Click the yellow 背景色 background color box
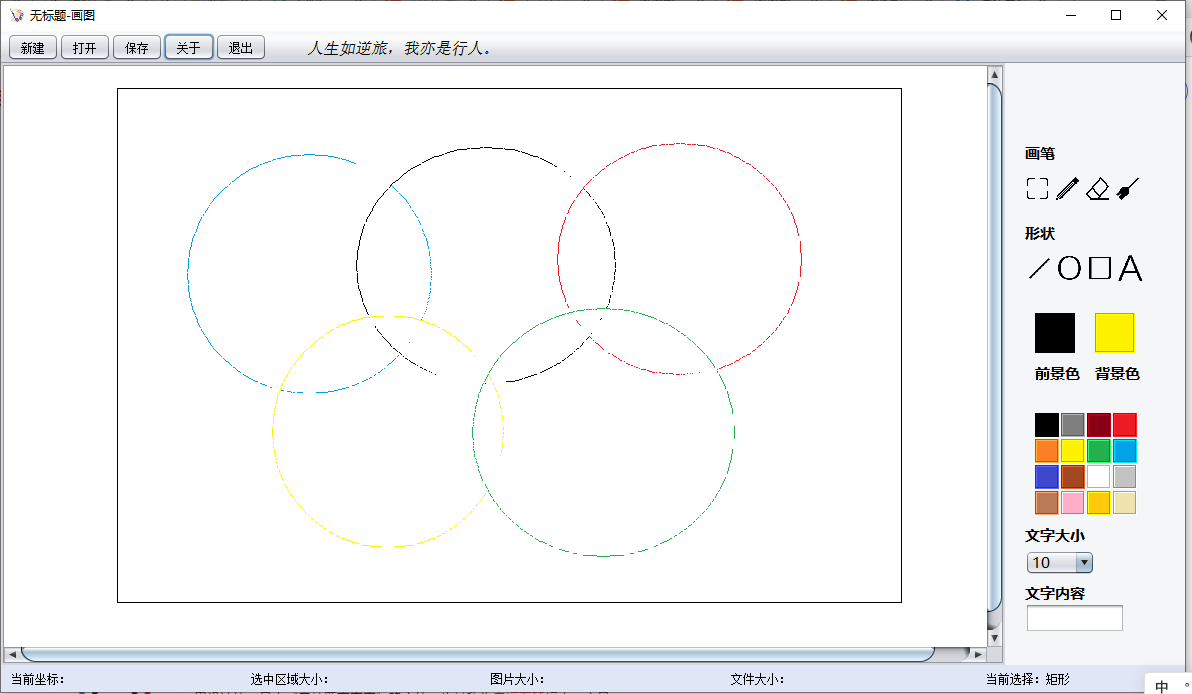 [x=1114, y=333]
